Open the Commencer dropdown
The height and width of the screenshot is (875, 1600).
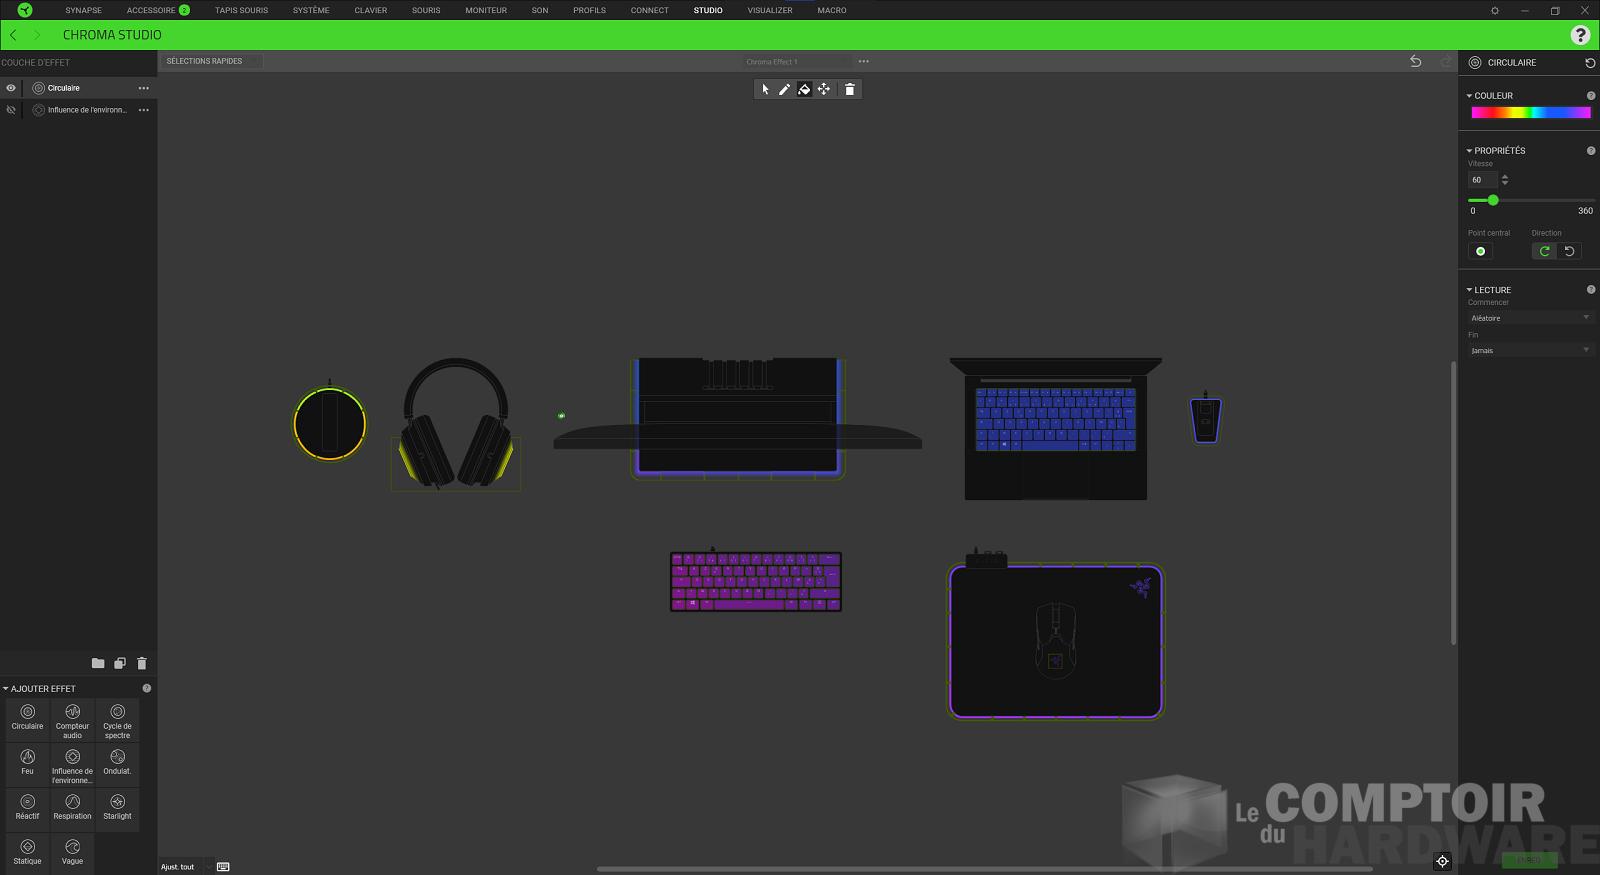click(x=1530, y=318)
